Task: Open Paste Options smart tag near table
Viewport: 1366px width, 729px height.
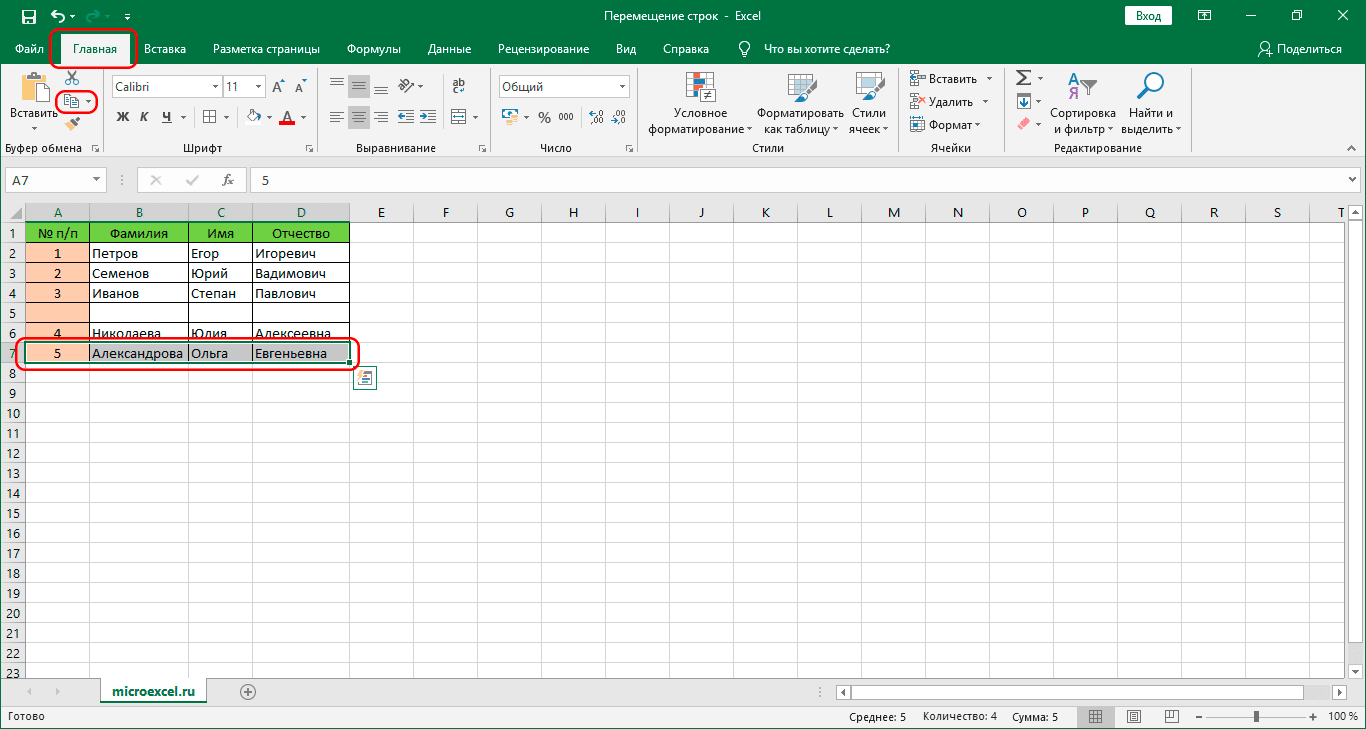Action: click(x=365, y=378)
